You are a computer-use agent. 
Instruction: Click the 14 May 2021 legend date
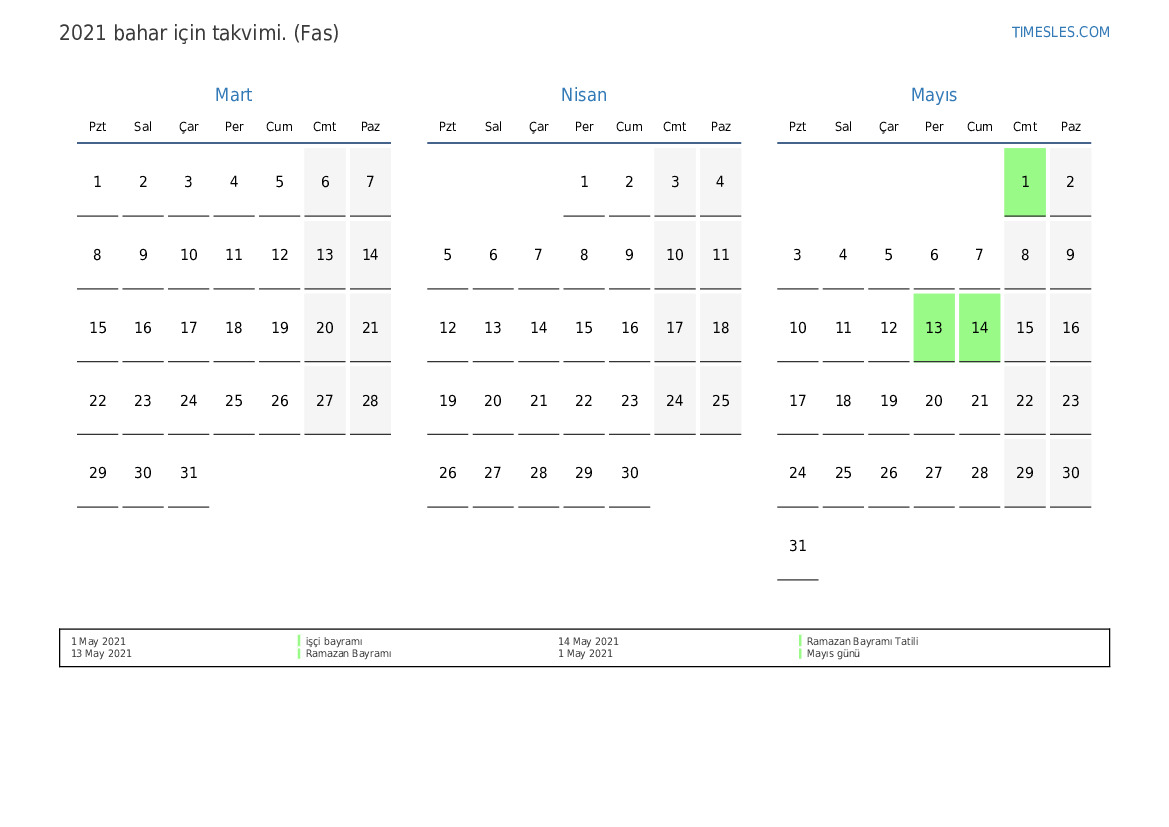coord(588,642)
